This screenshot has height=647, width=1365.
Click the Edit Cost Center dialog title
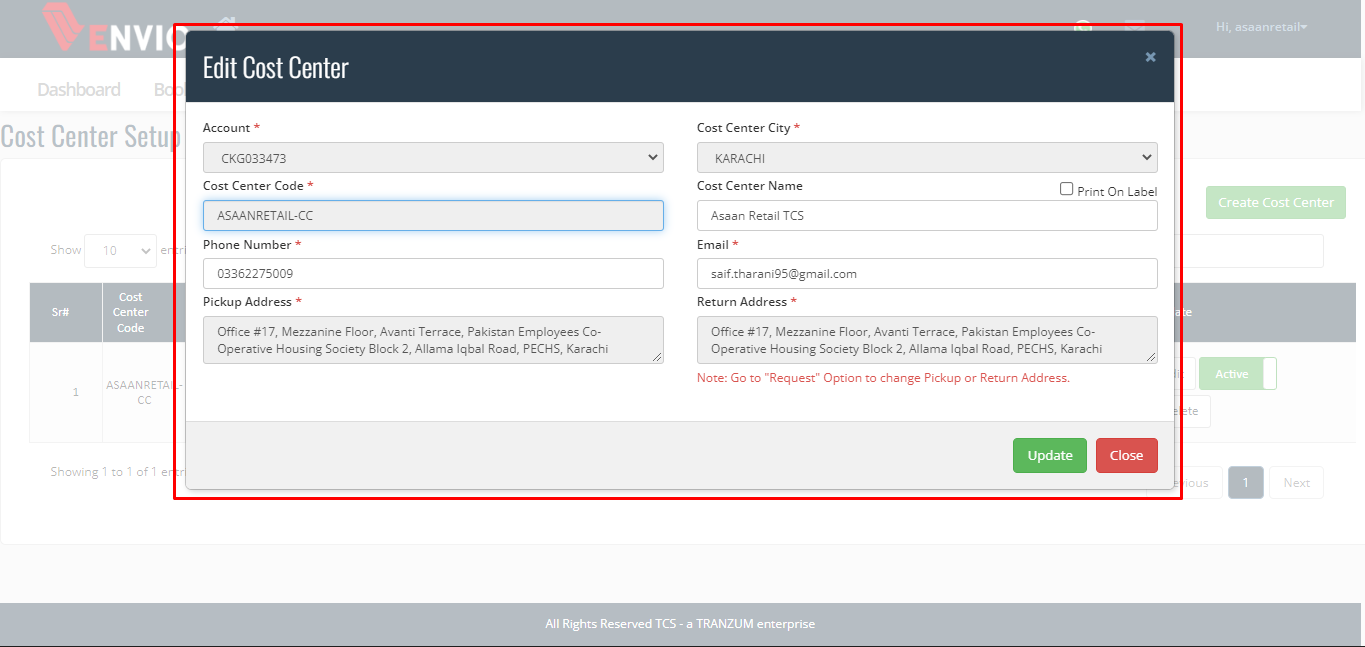tap(275, 68)
